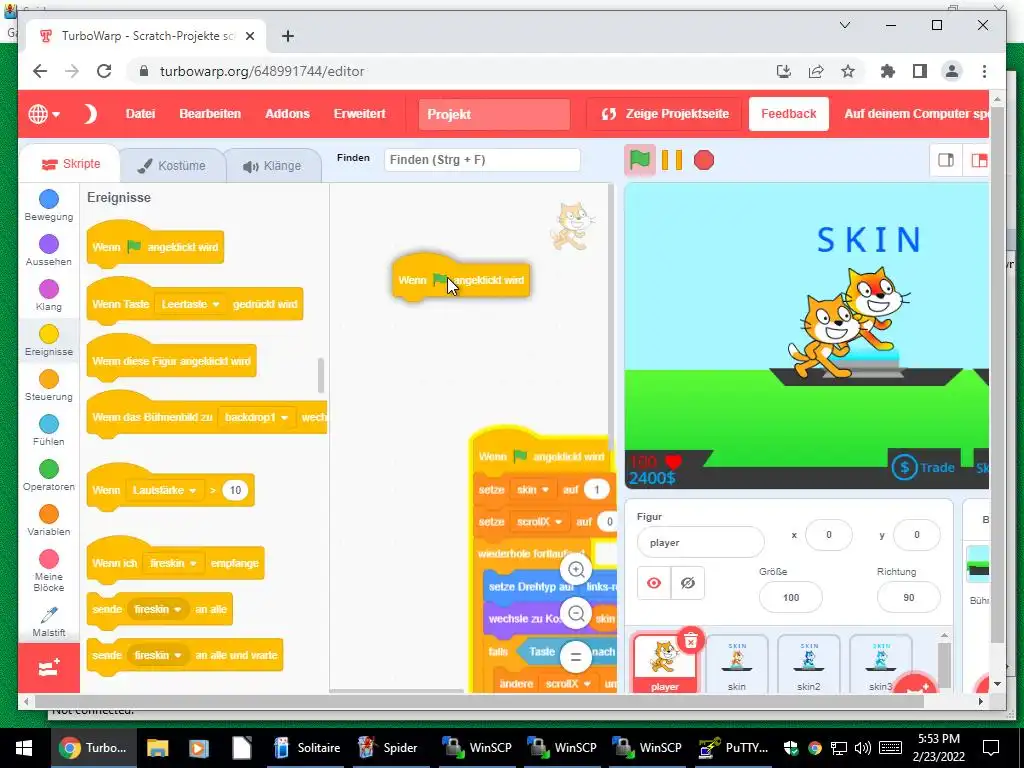Open the language globe menu
This screenshot has height=768, width=1024.
44,114
